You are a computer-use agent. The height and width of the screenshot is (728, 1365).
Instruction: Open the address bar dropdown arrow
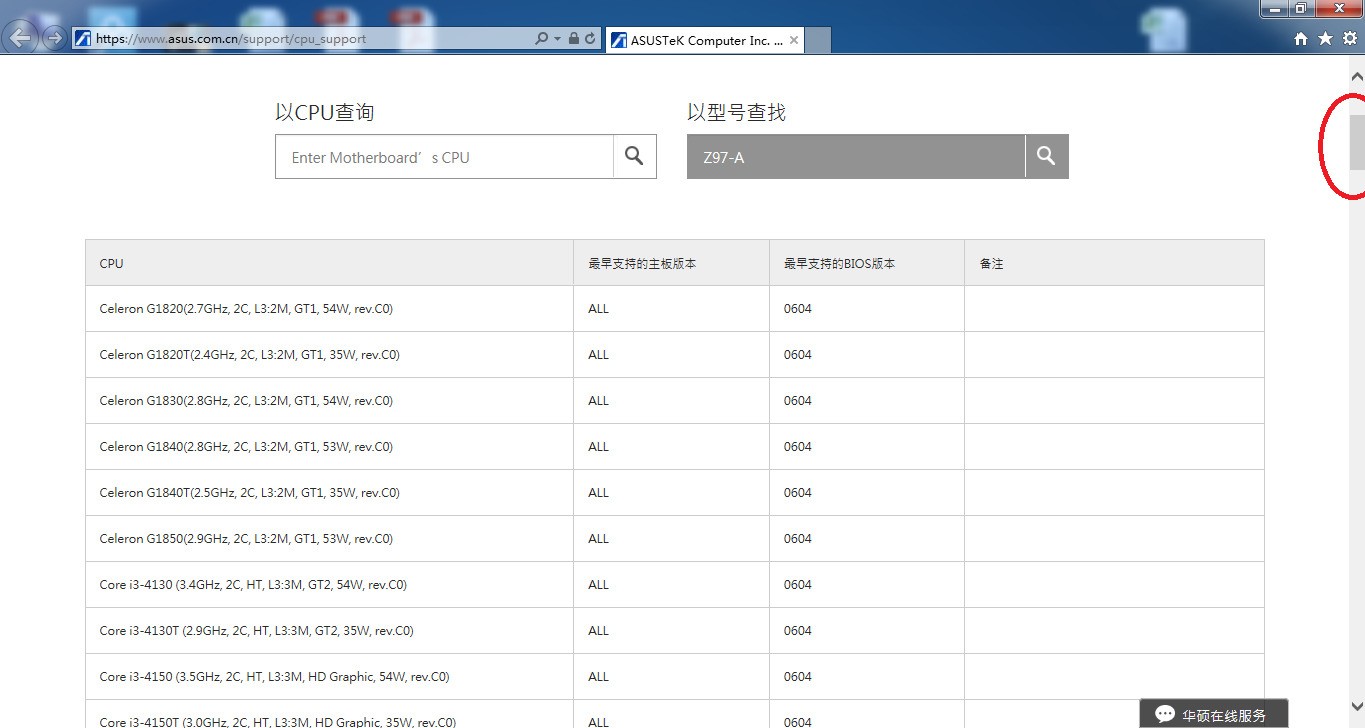pos(557,39)
